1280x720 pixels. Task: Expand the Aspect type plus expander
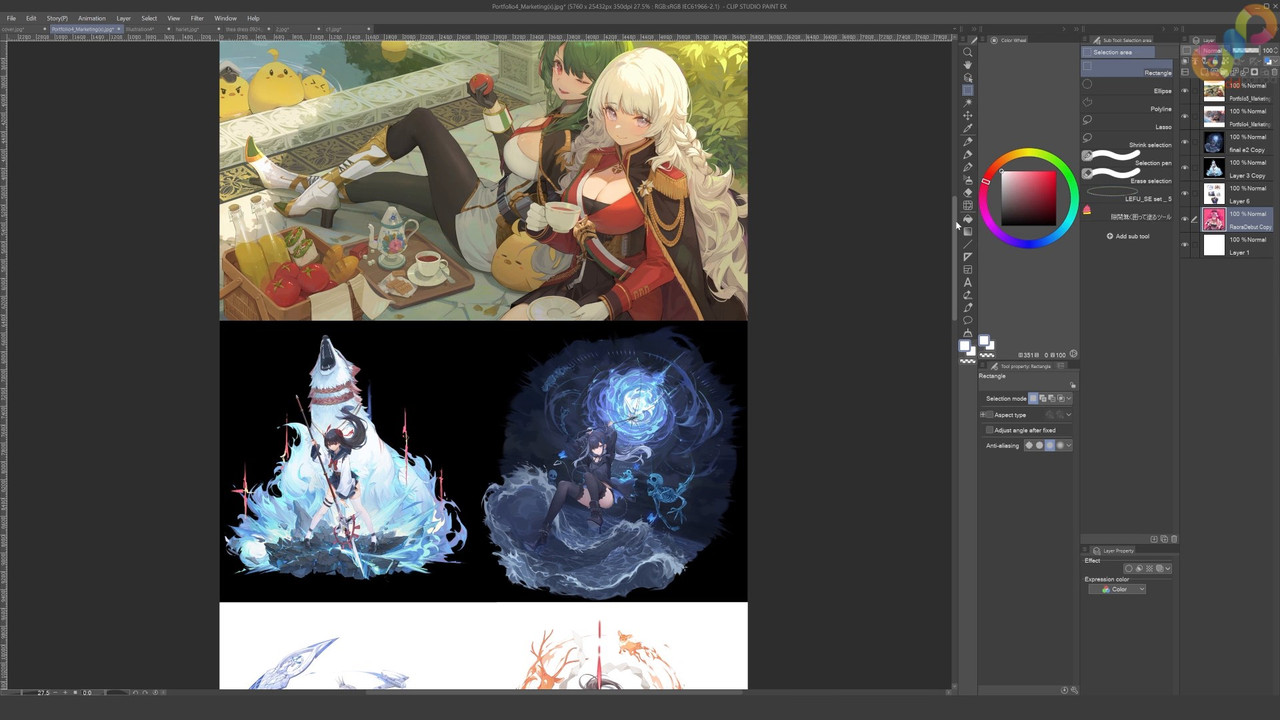[983, 415]
